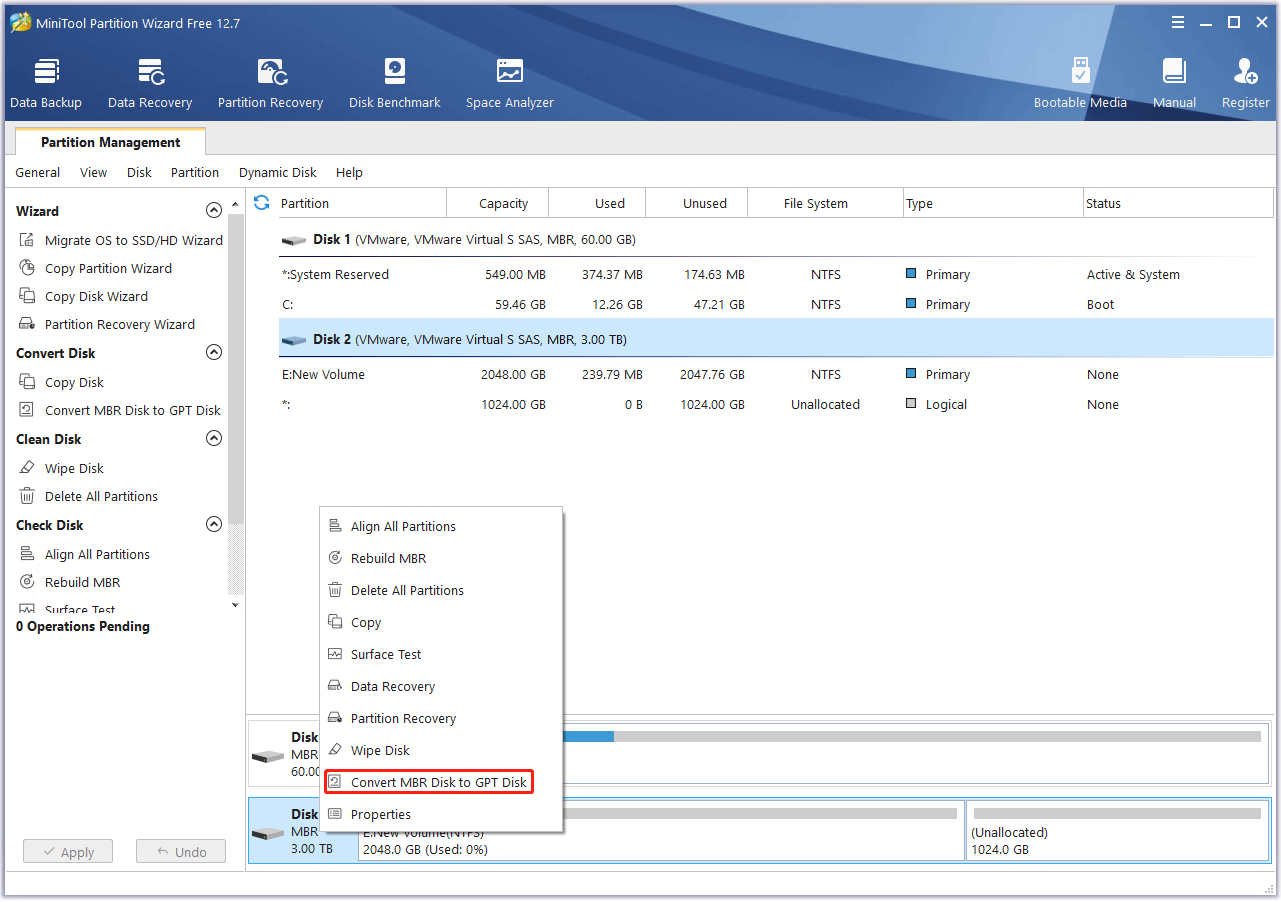Select the Disk 1 row in the list
This screenshot has width=1281, height=902.
coord(776,239)
